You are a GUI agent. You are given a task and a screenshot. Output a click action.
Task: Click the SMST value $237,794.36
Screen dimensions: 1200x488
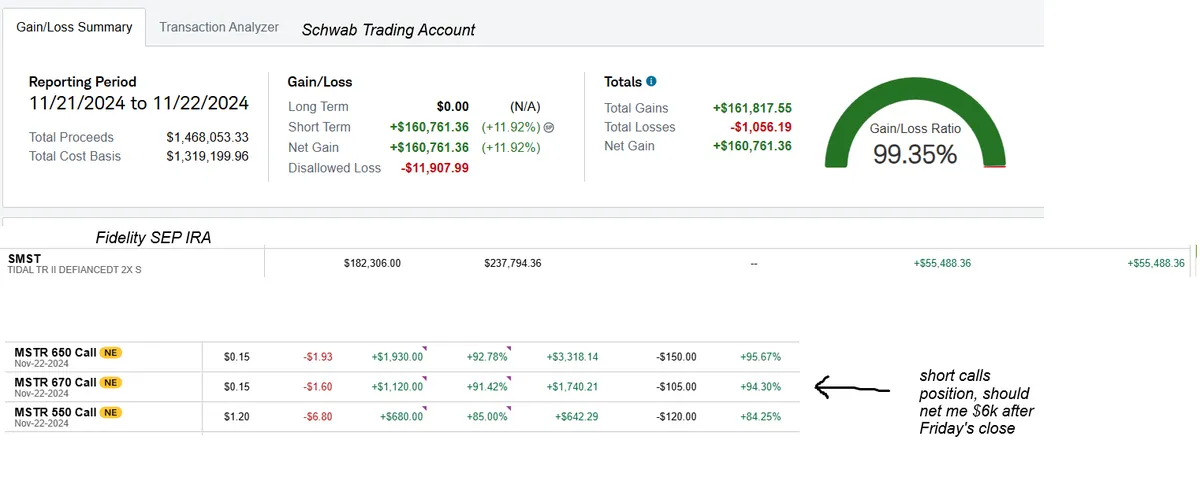(512, 263)
